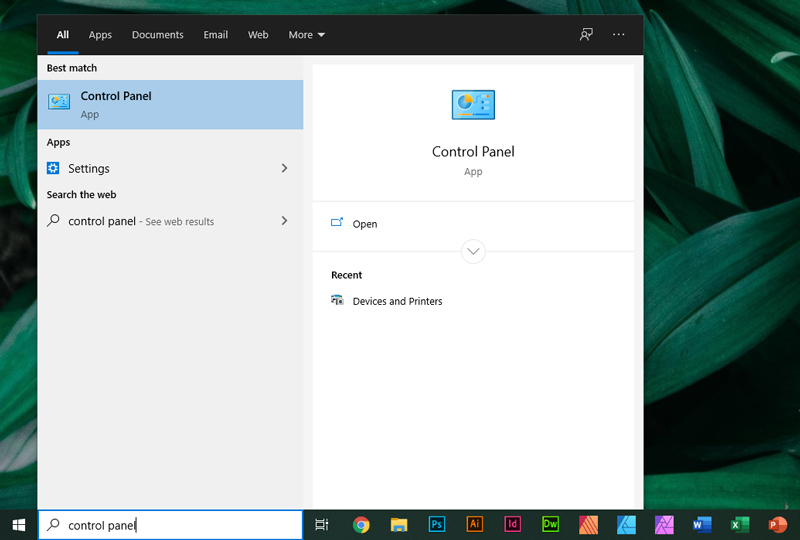
Task: Open the Settings app result
Action: coord(170,168)
